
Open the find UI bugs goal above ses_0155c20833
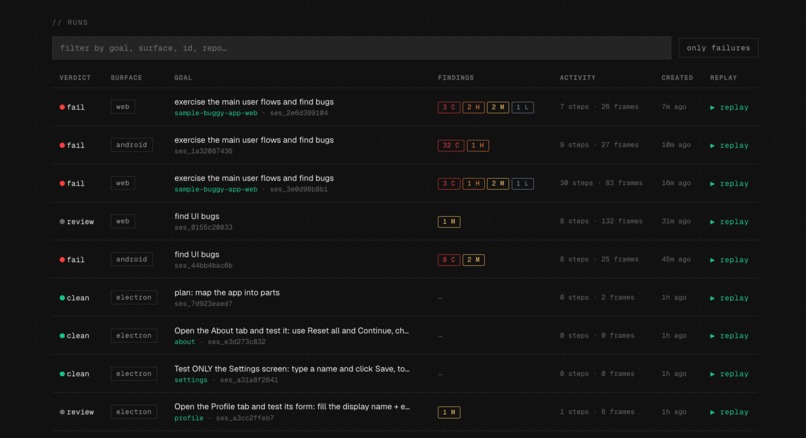[x=197, y=216]
